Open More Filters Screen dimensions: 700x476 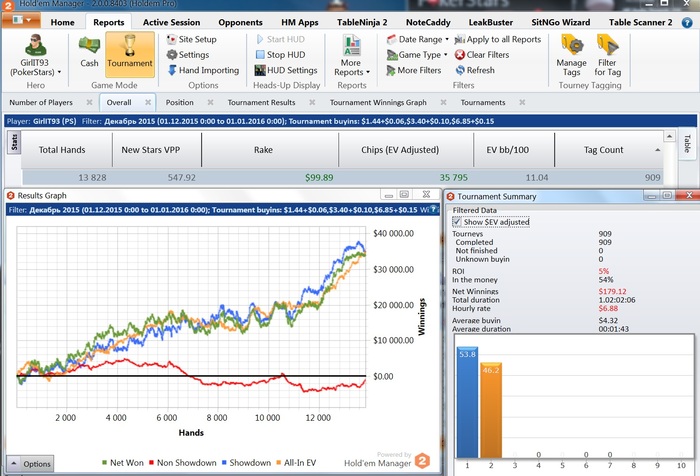(413, 70)
